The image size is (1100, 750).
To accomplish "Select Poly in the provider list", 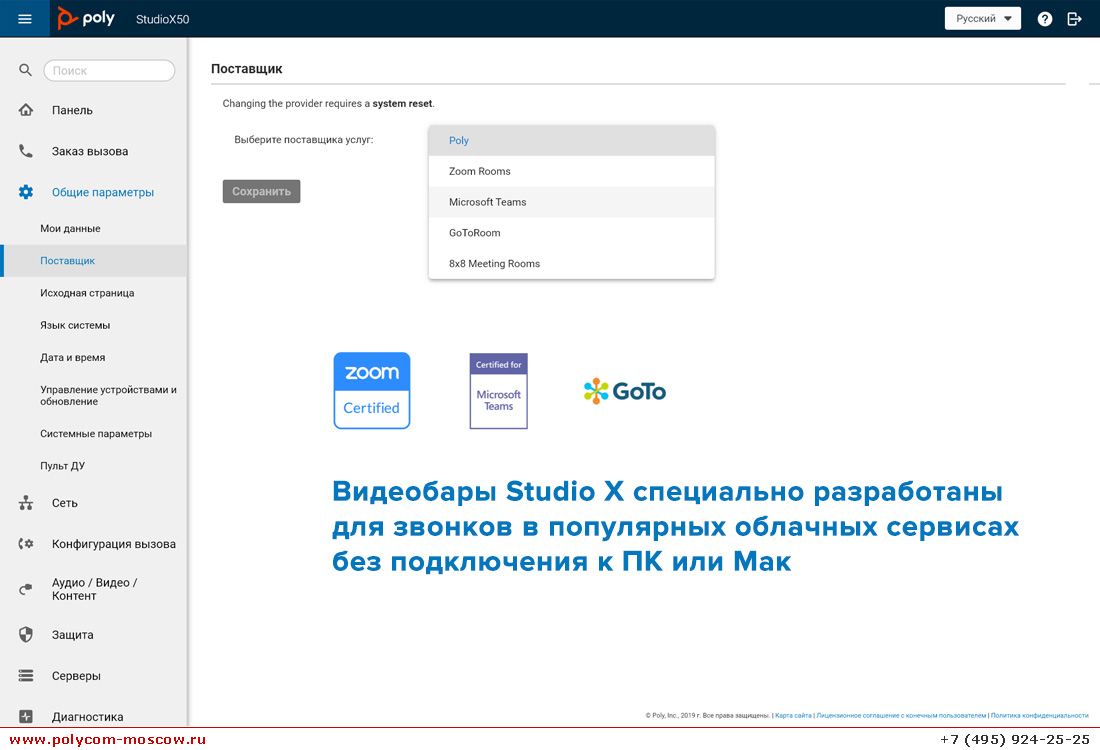I will (x=572, y=140).
